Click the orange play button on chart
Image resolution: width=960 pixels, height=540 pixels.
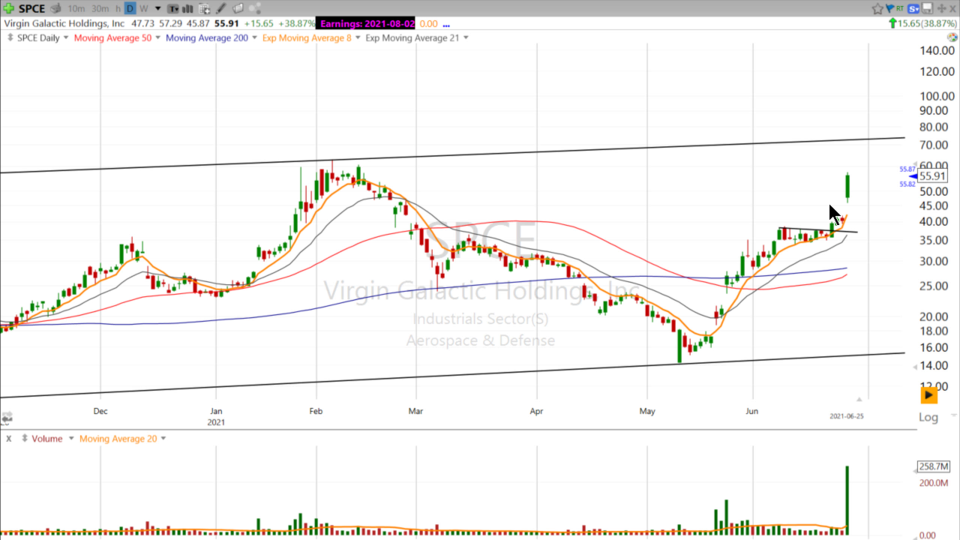coord(929,395)
